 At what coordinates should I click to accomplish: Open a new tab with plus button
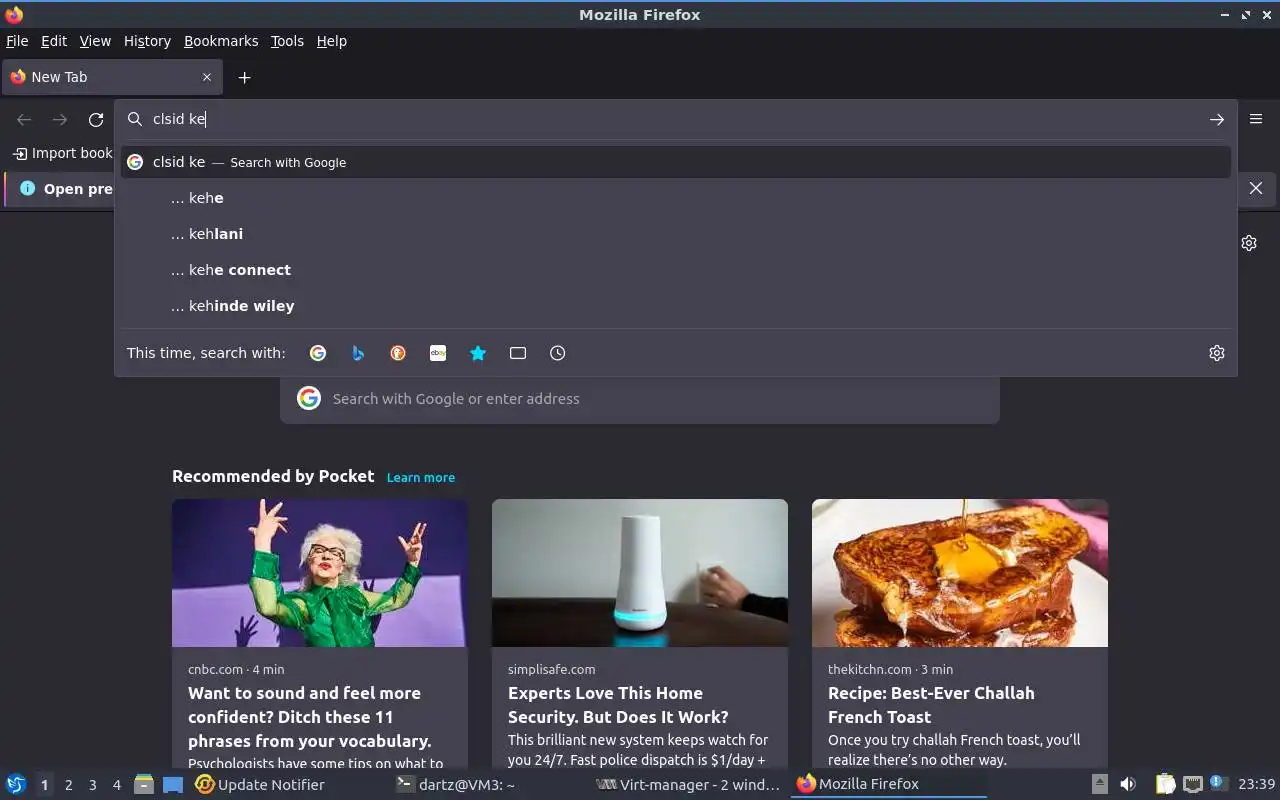[x=244, y=77]
